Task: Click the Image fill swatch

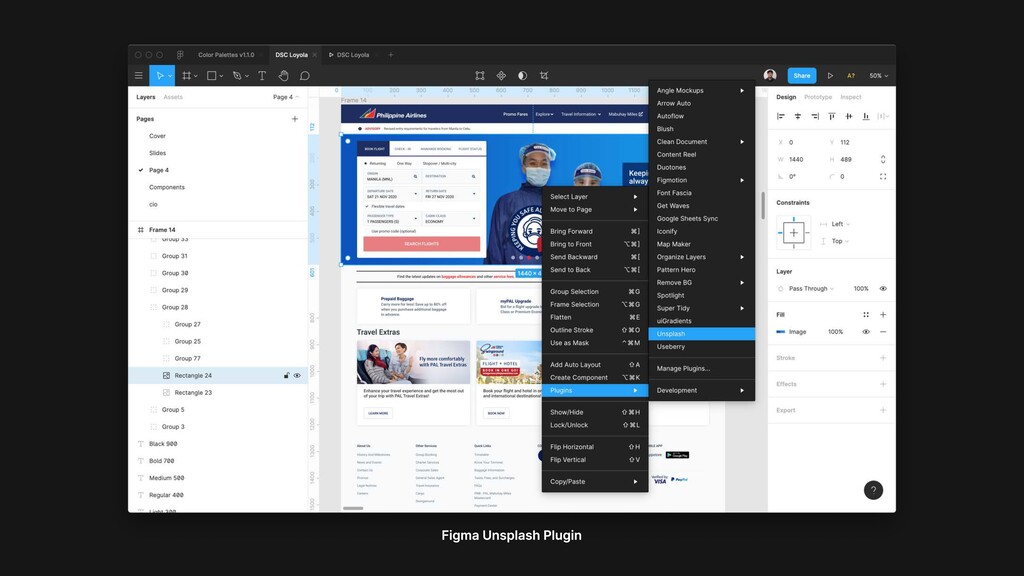Action: coord(780,332)
